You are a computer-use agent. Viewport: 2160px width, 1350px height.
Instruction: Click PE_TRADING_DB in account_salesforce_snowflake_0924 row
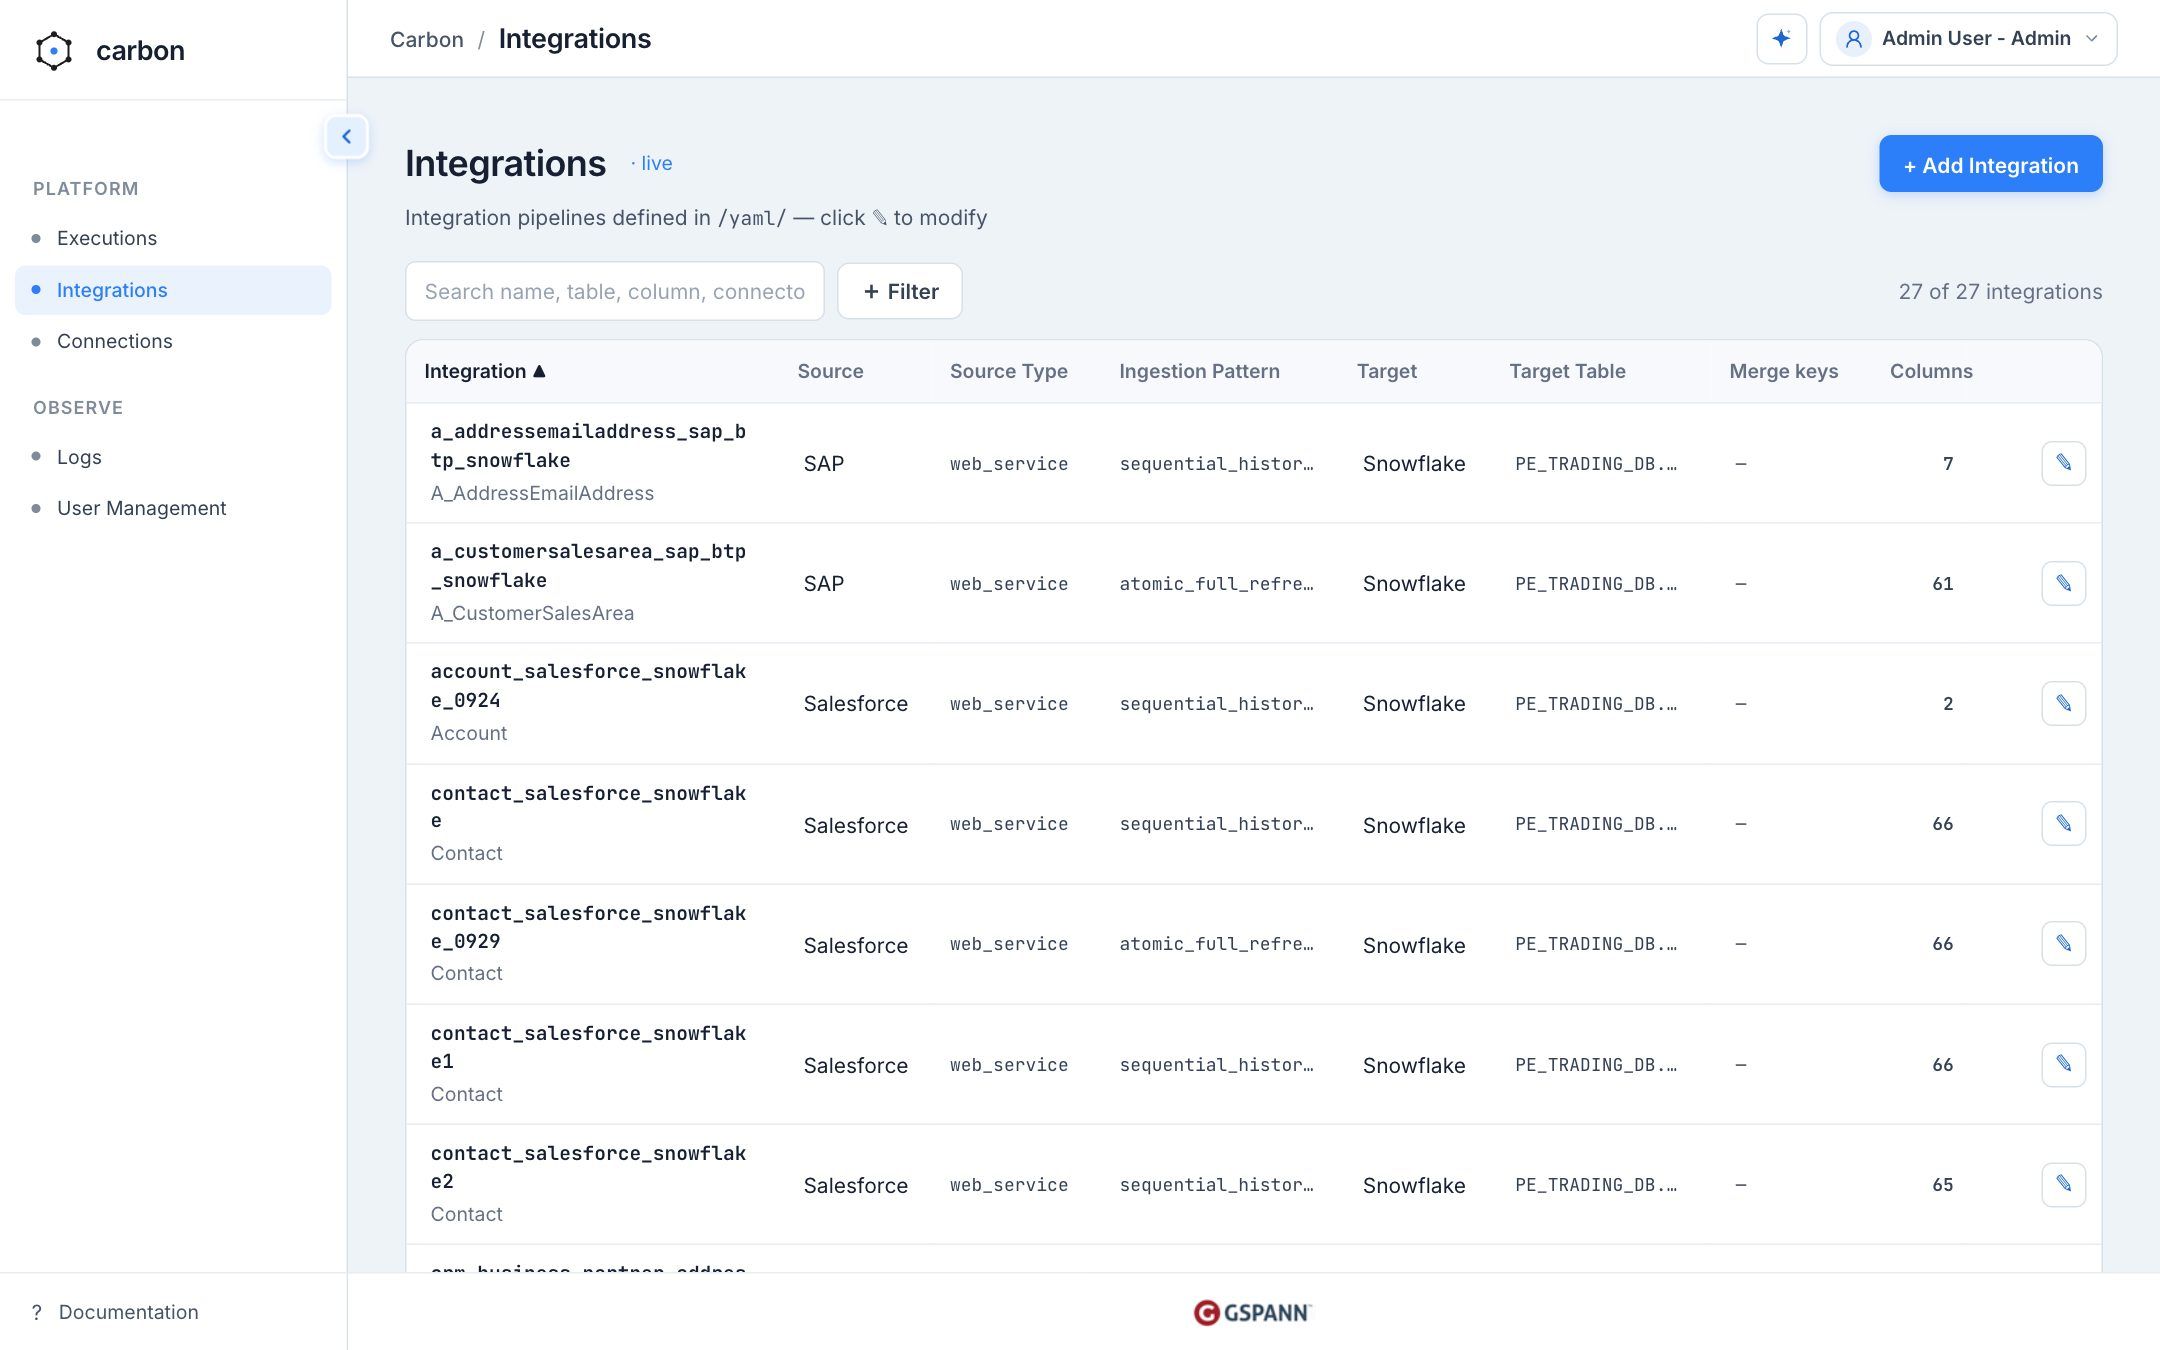(x=1596, y=703)
